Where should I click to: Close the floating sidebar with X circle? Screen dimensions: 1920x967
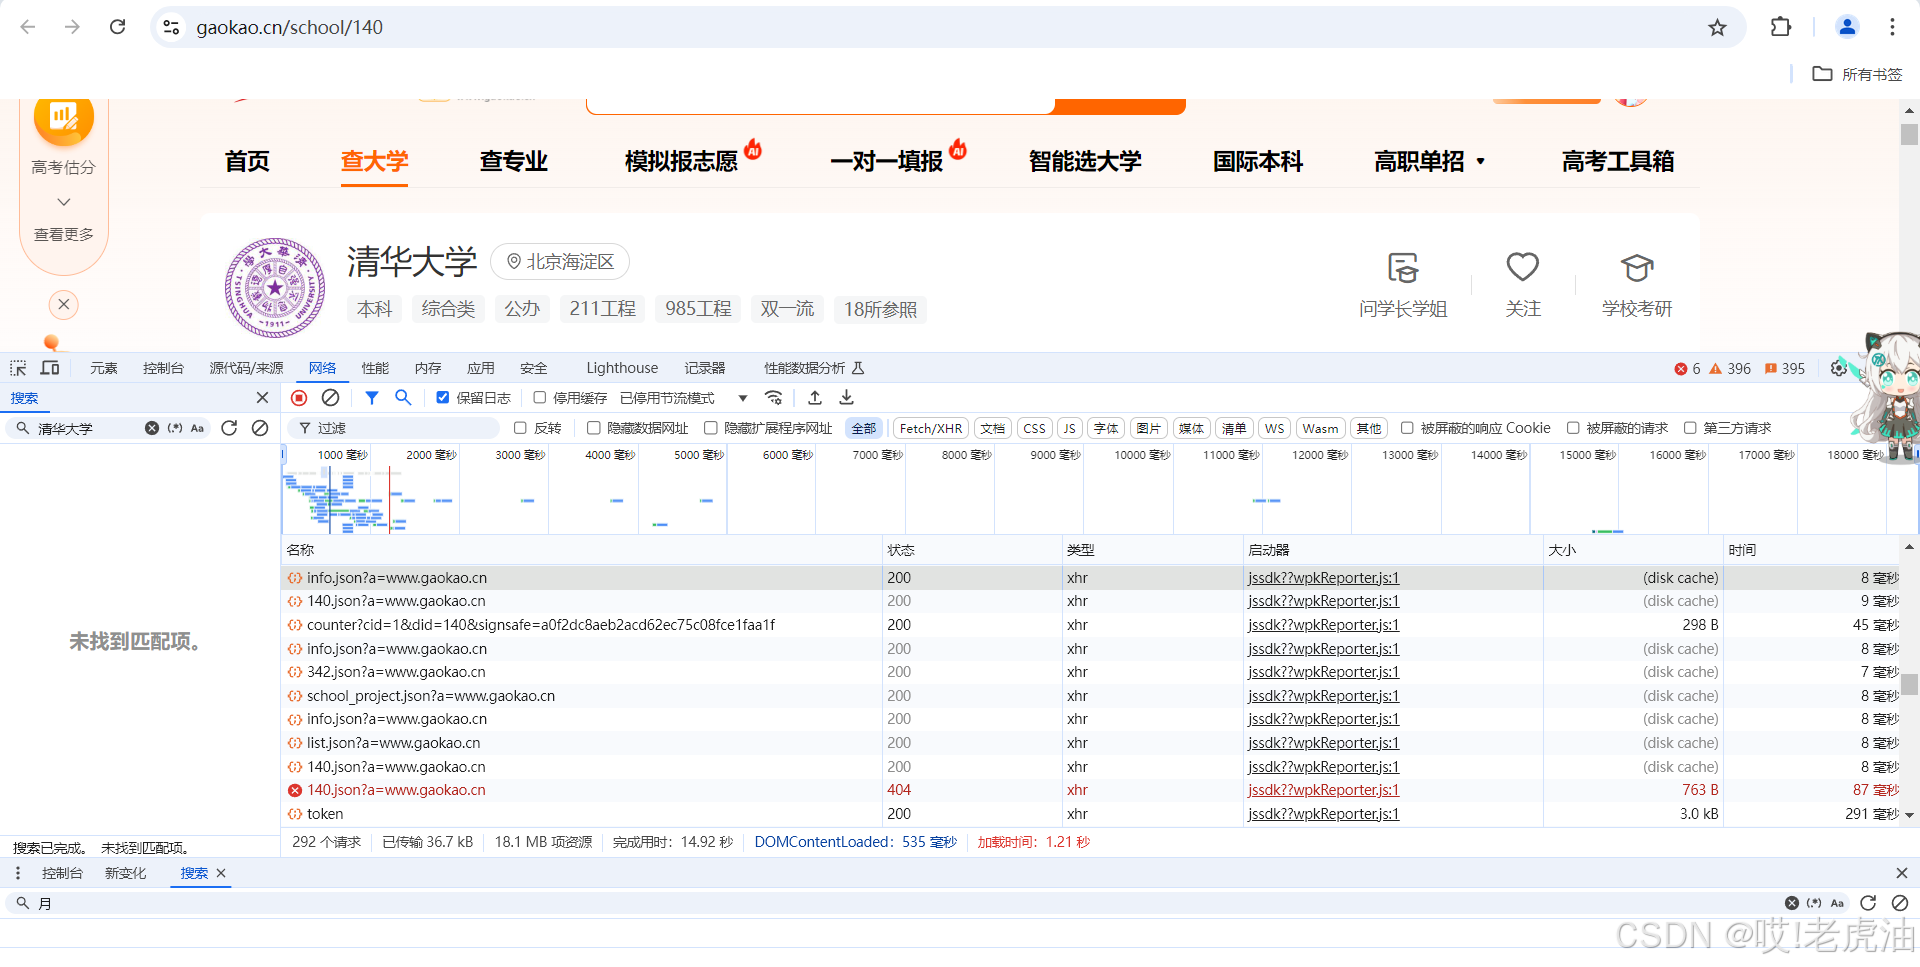click(x=64, y=304)
